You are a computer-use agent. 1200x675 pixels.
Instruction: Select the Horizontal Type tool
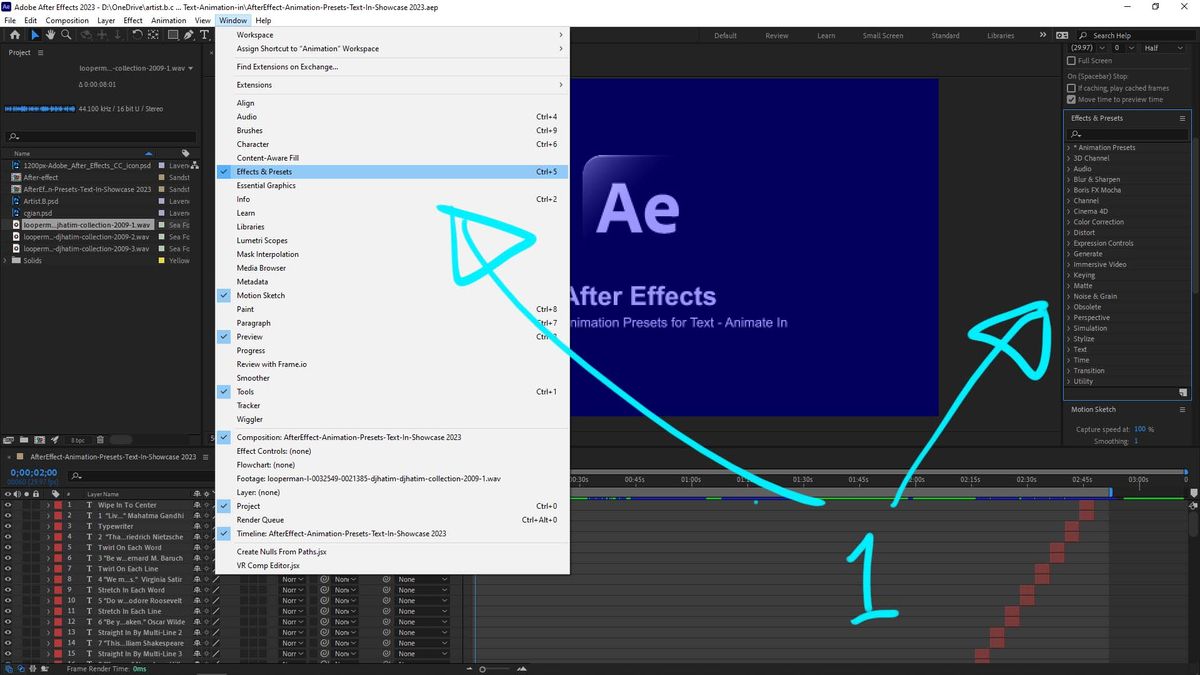(205, 34)
